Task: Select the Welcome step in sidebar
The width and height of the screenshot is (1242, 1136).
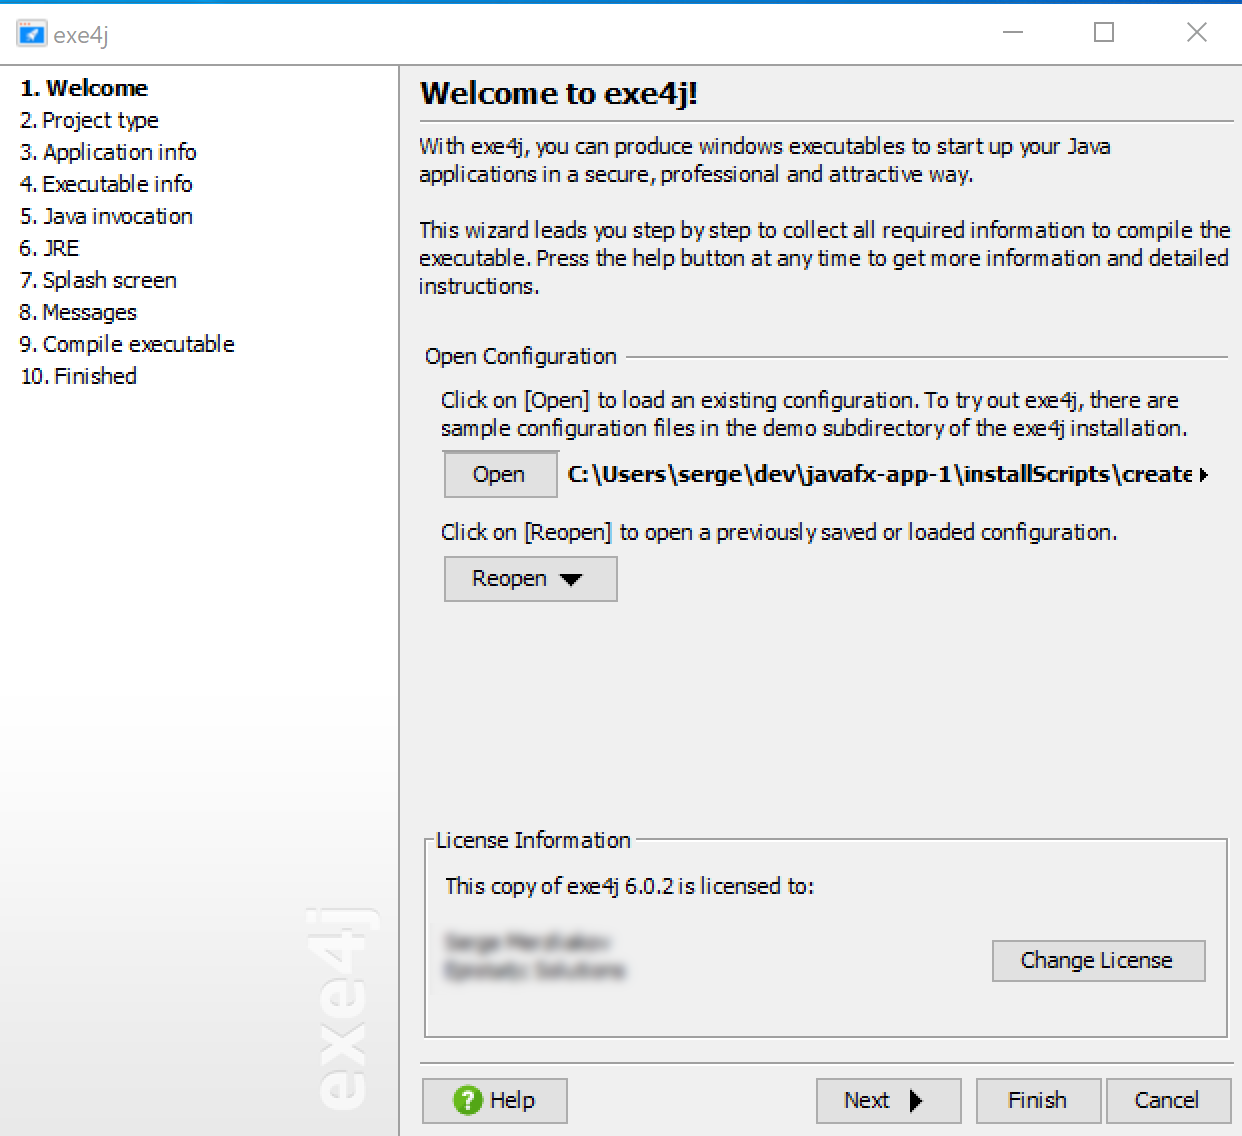Action: coord(84,88)
